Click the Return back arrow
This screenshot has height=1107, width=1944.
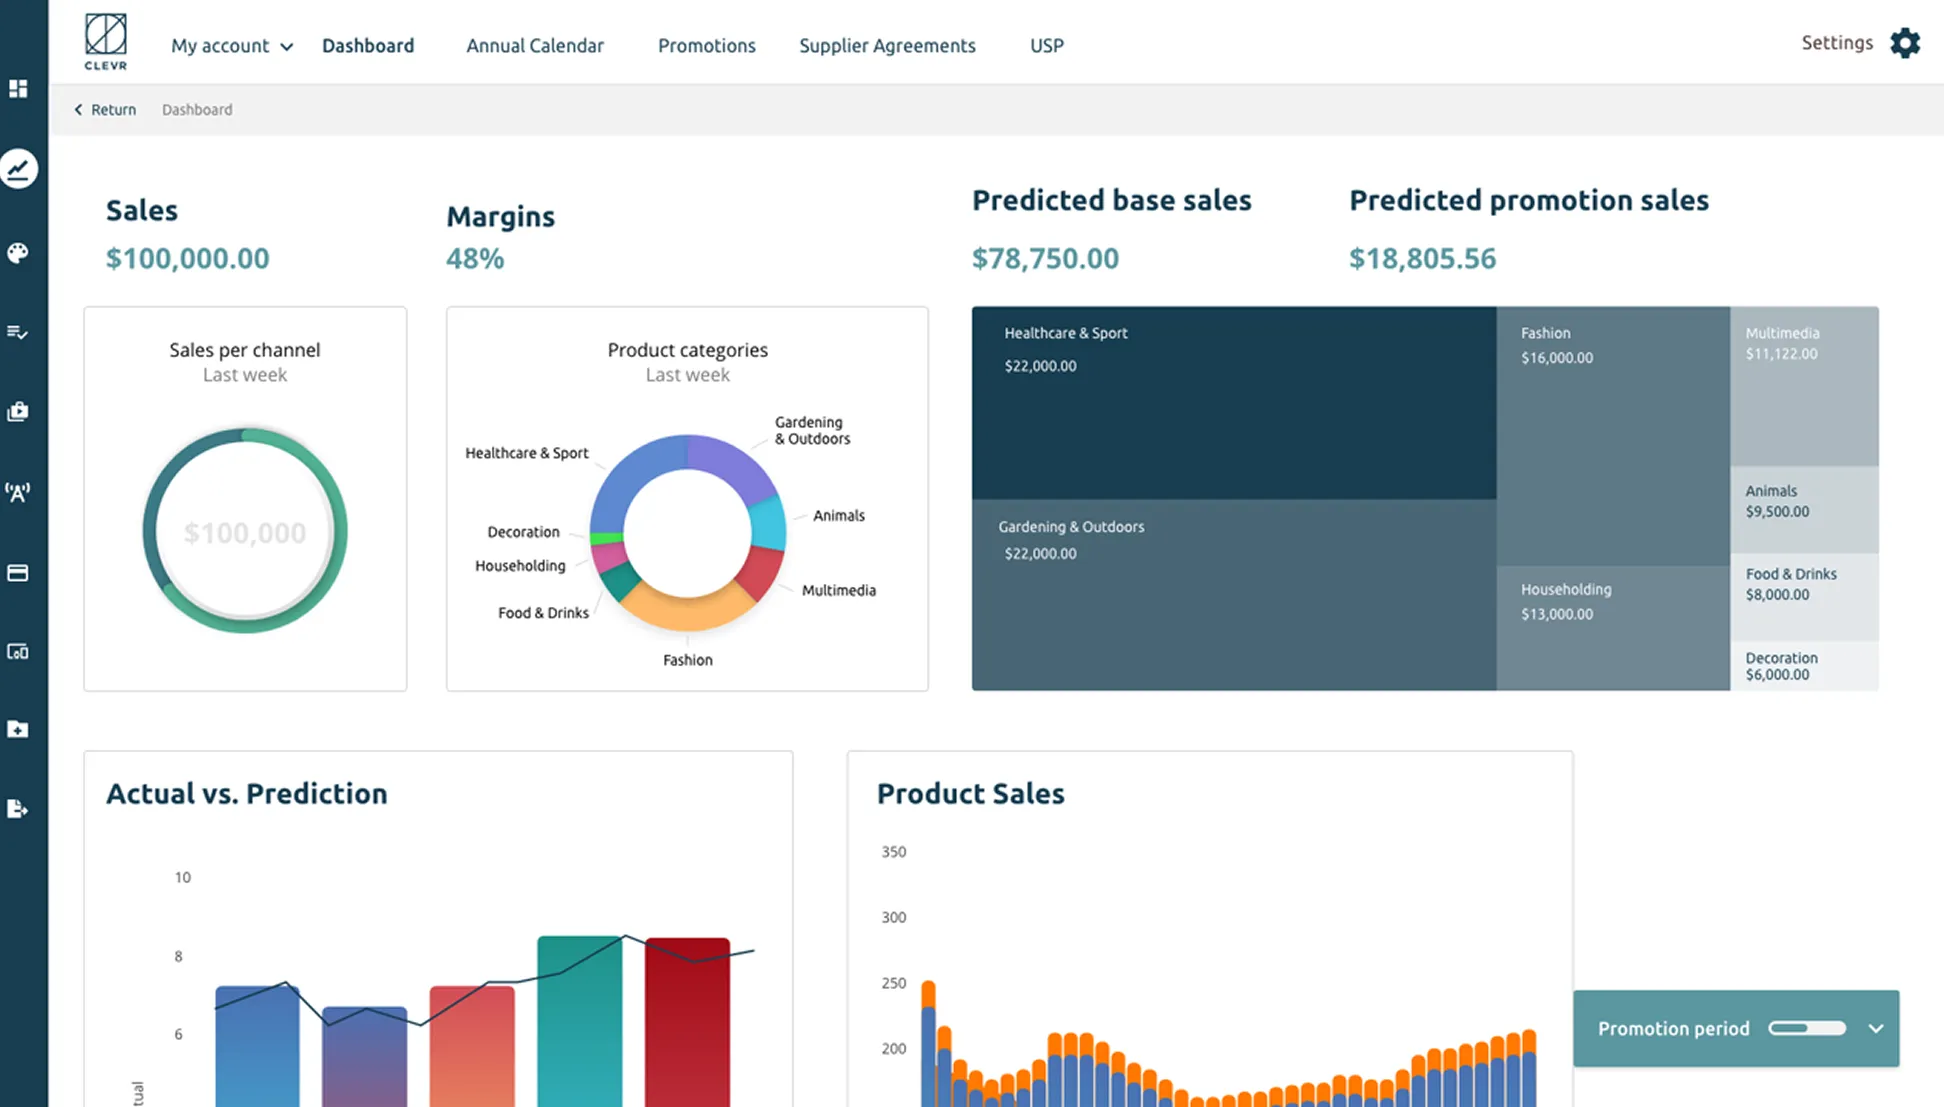point(78,110)
